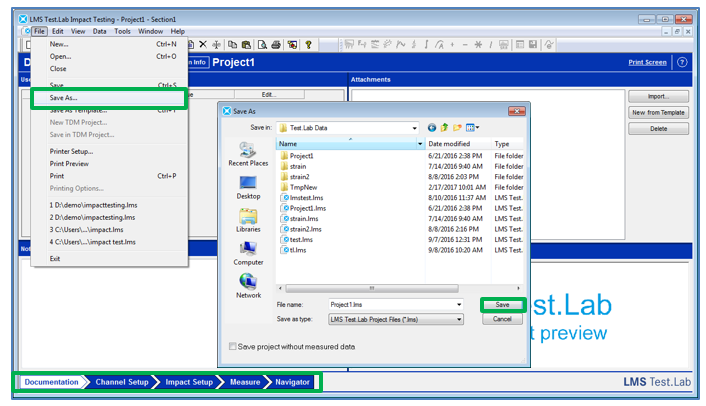Select the Libraries shortcut icon
Screen dimensions: 706x406
(x=248, y=217)
